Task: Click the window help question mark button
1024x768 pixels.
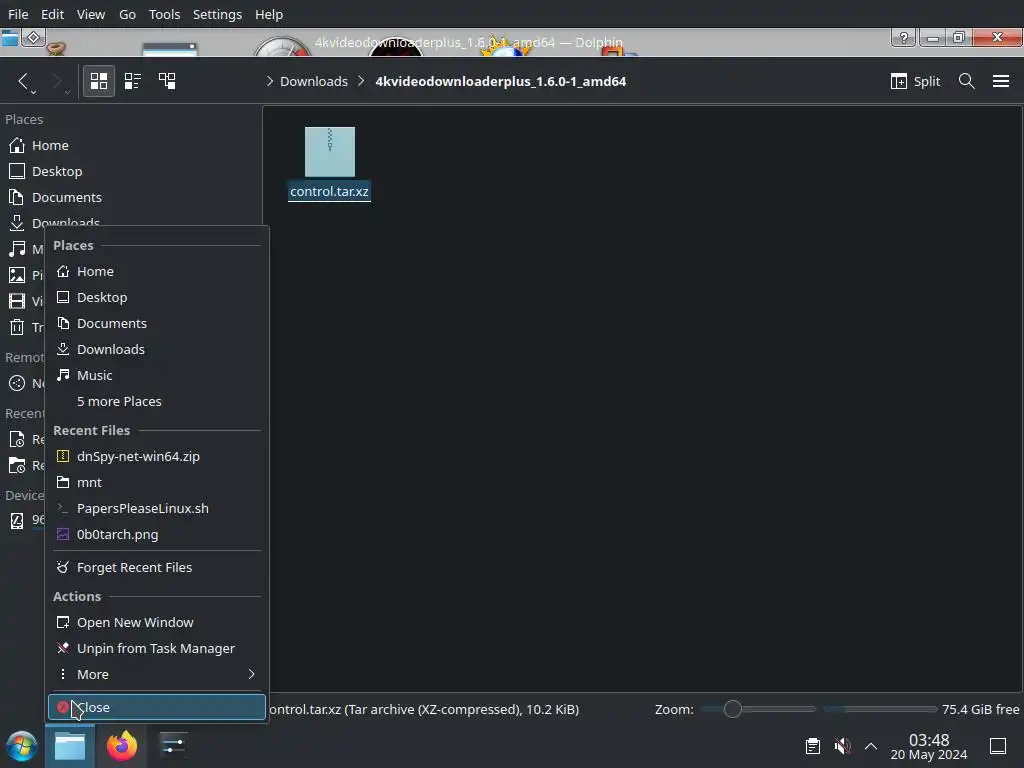Action: click(x=904, y=38)
